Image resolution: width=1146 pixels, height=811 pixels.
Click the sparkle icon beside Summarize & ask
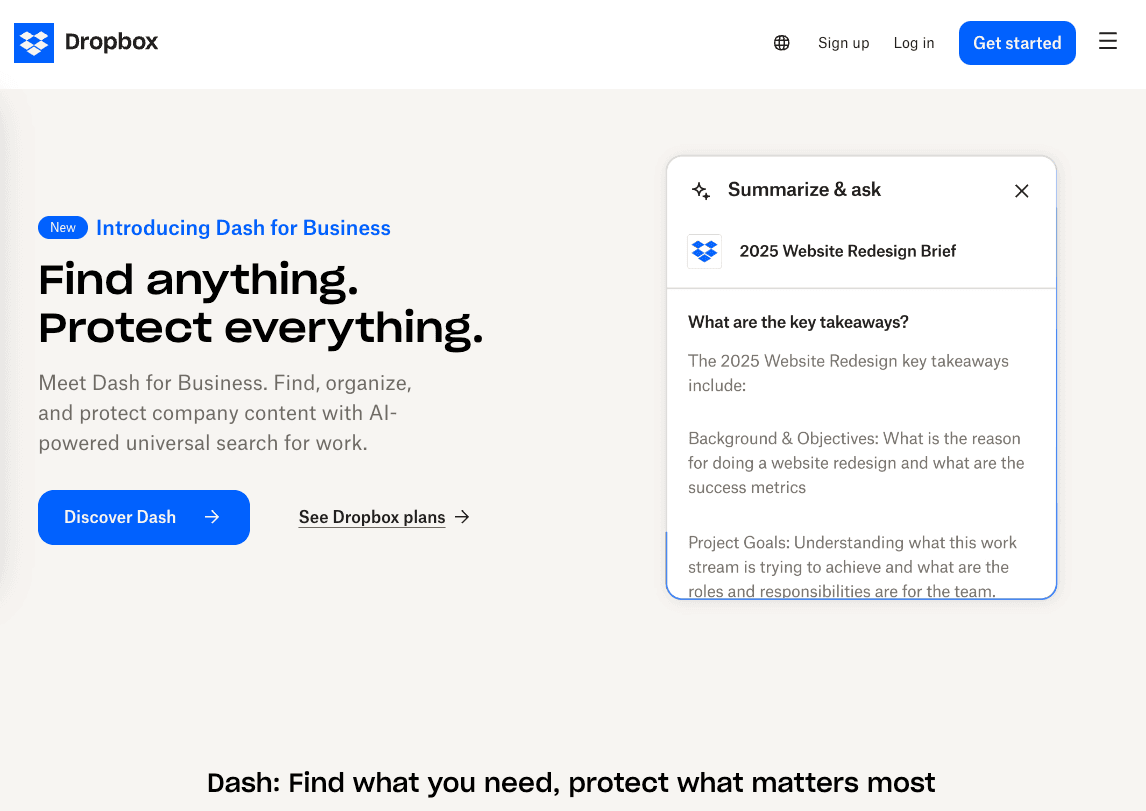(701, 190)
